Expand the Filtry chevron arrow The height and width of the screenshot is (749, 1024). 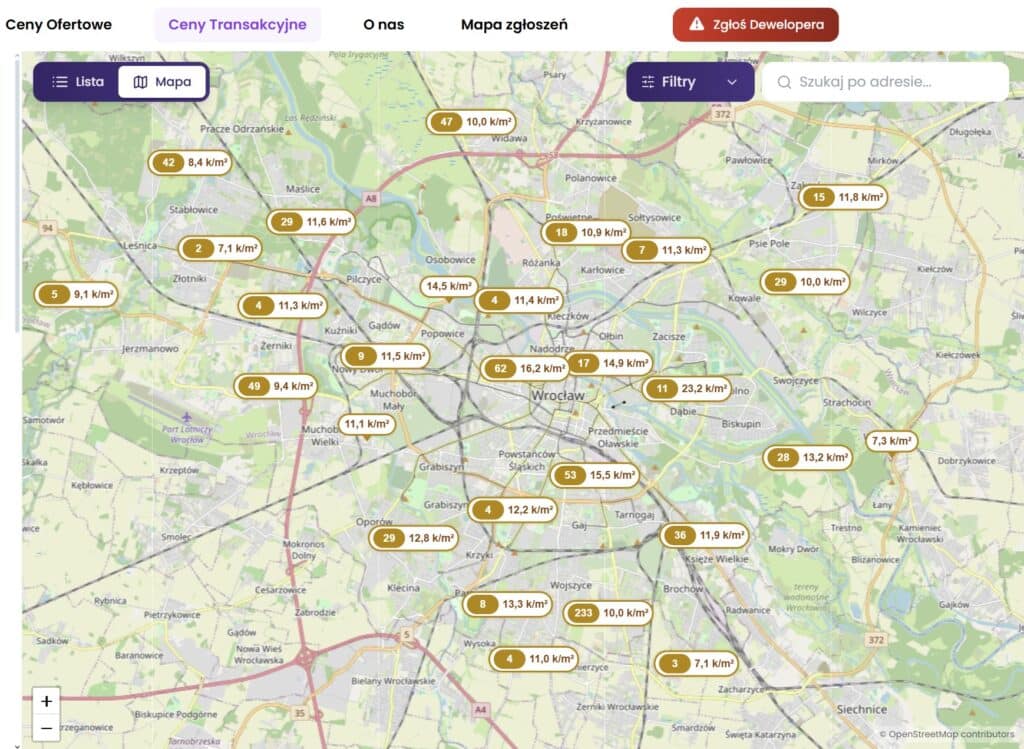[732, 82]
